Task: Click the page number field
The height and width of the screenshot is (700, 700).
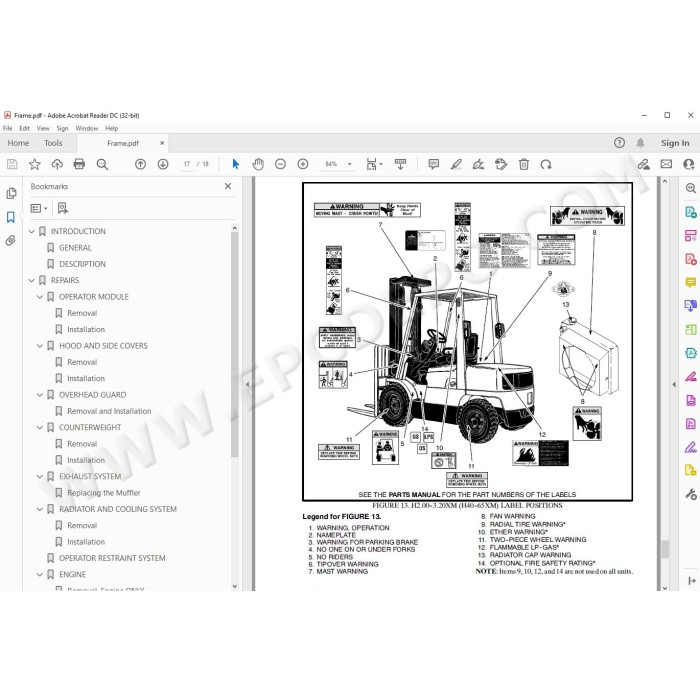Action: (187, 164)
